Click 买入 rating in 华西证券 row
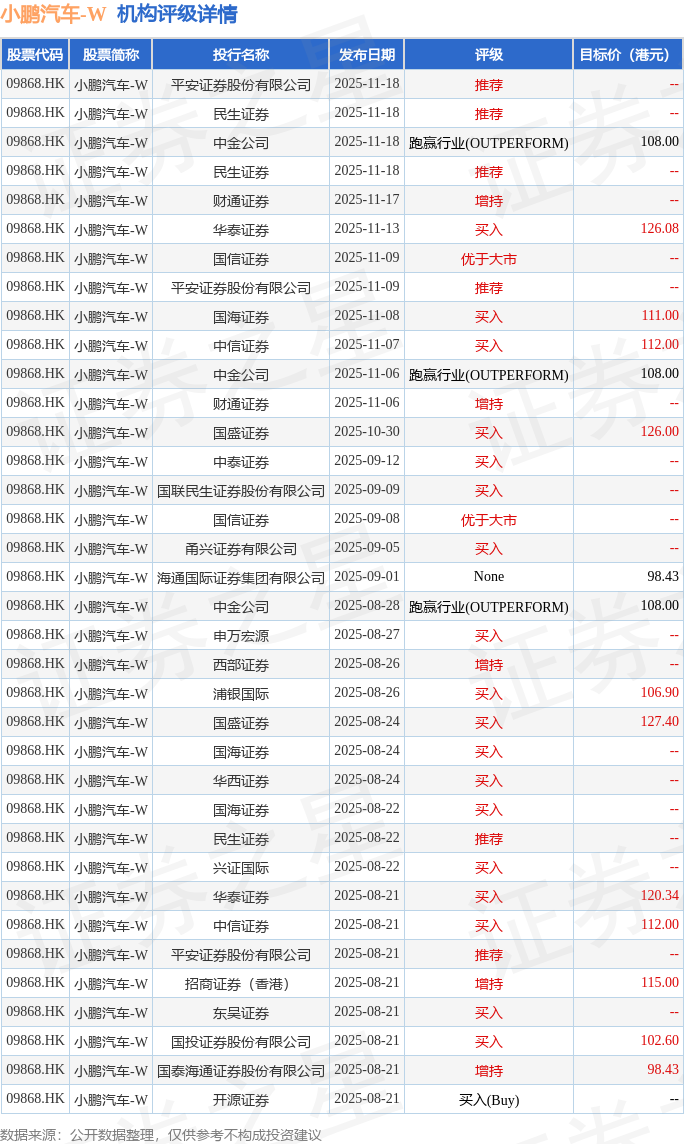This screenshot has height=1144, width=684. coord(489,781)
